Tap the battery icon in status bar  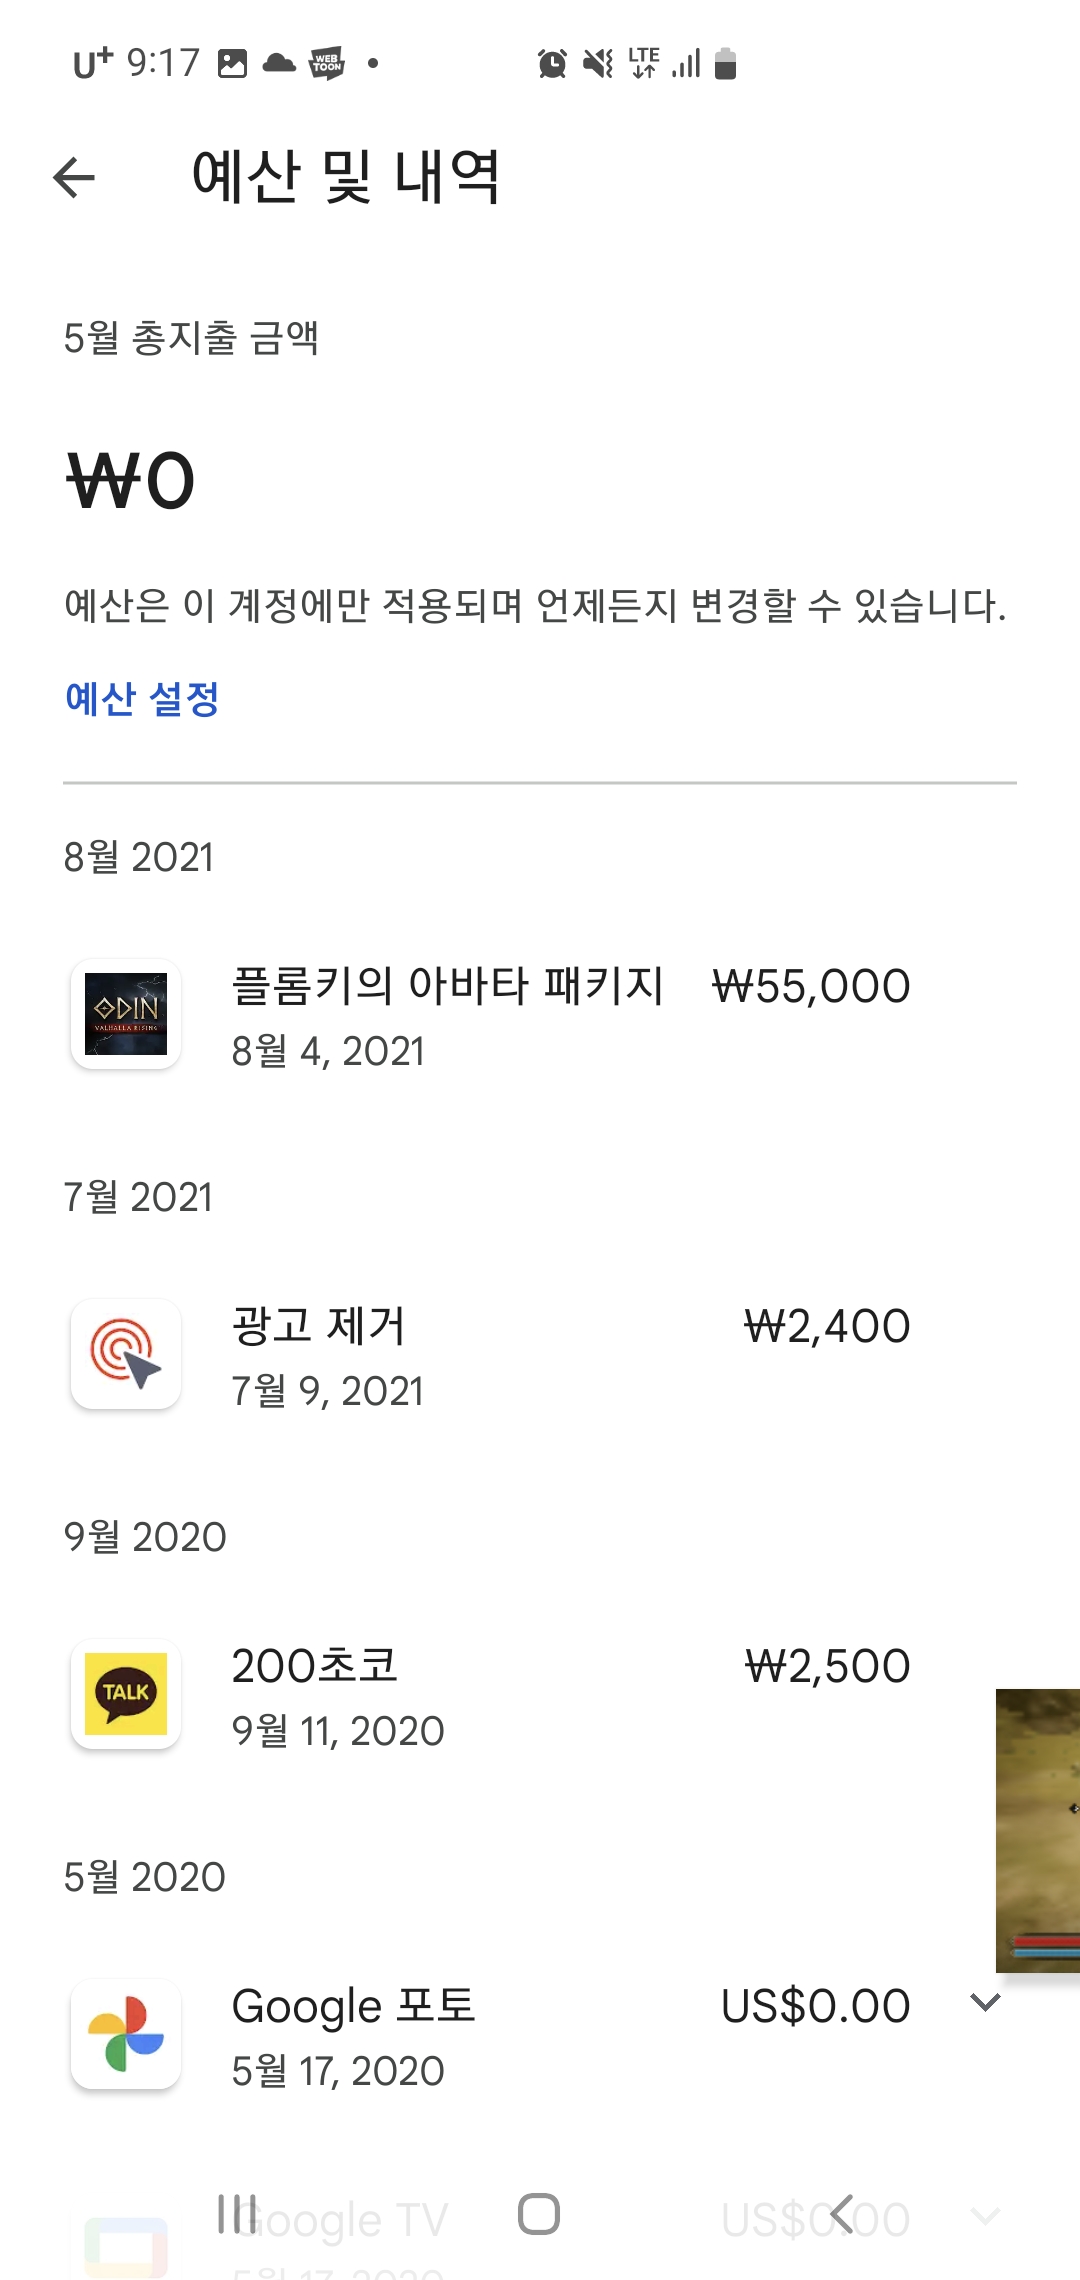[x=726, y=64]
